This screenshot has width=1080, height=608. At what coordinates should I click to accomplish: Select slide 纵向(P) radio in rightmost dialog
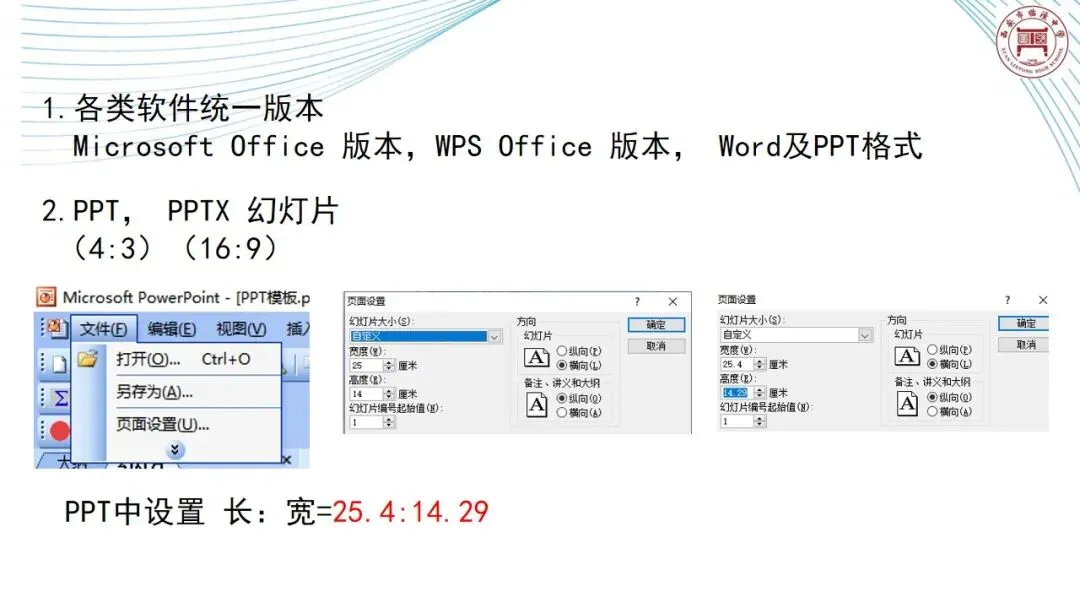click(x=933, y=350)
